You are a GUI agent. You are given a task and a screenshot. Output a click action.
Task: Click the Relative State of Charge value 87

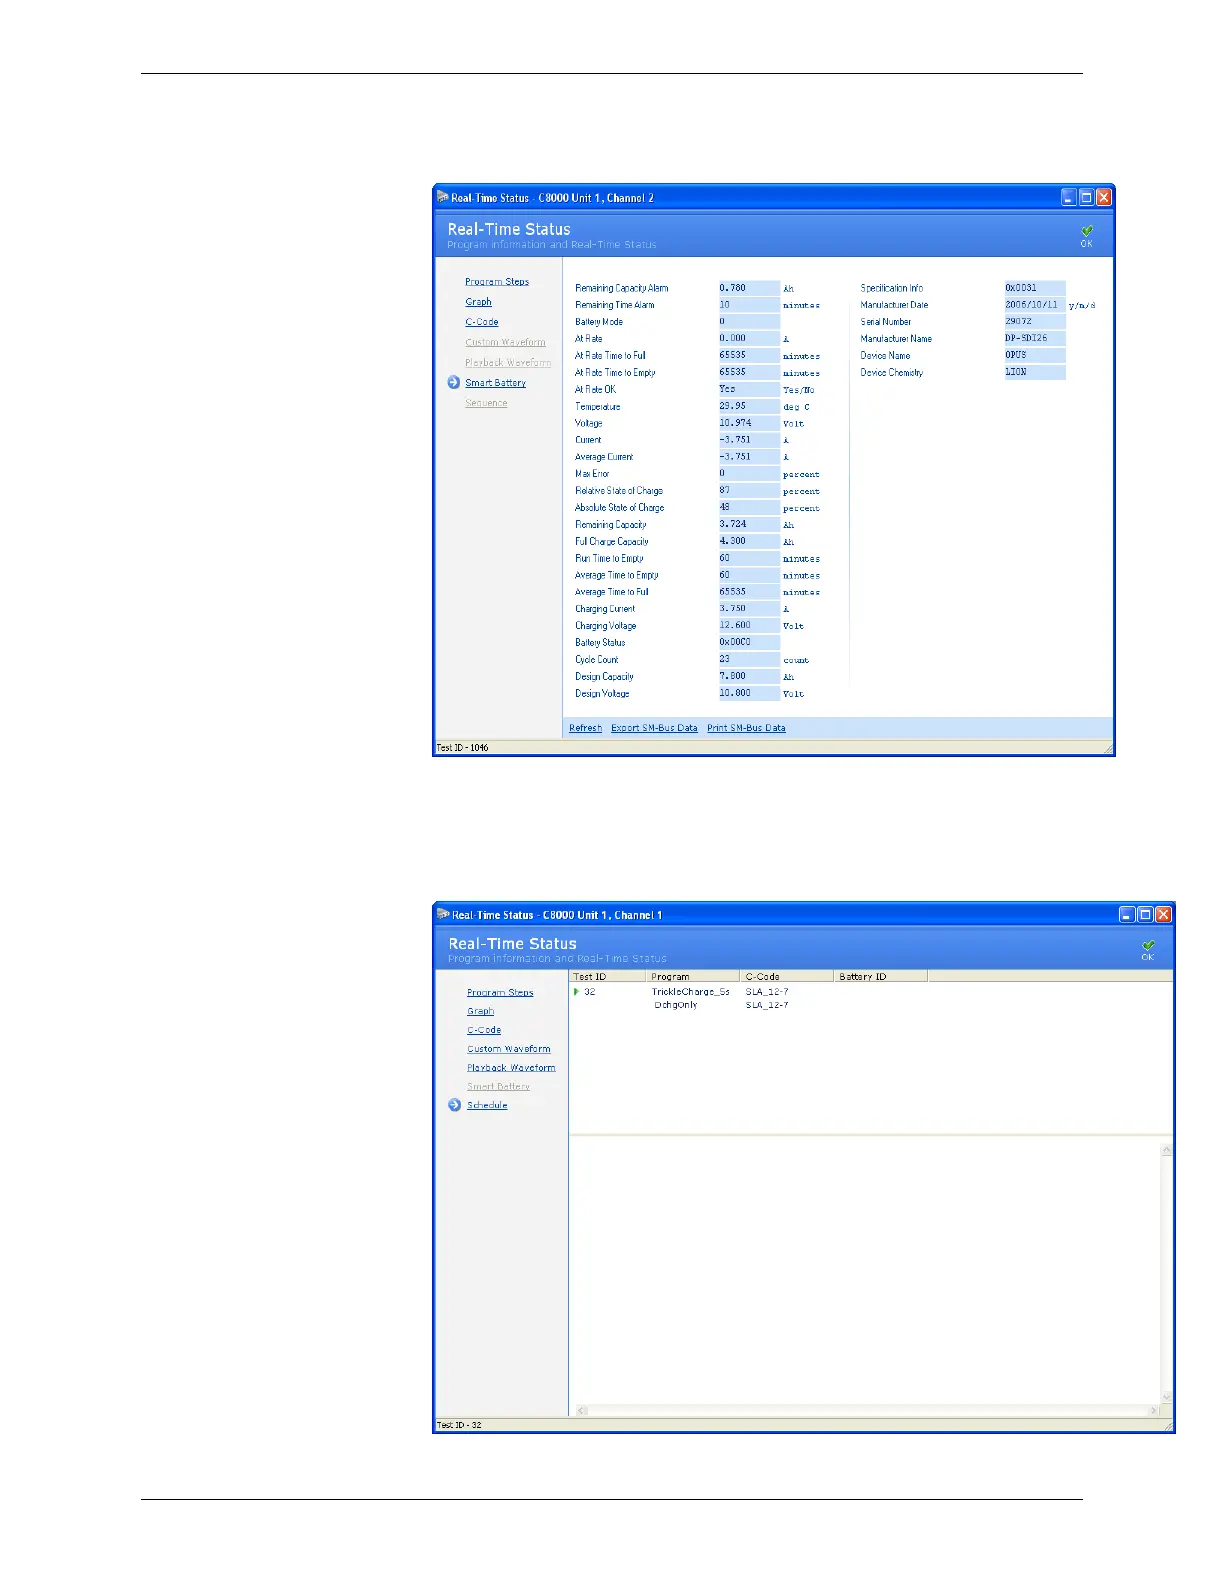click(749, 491)
